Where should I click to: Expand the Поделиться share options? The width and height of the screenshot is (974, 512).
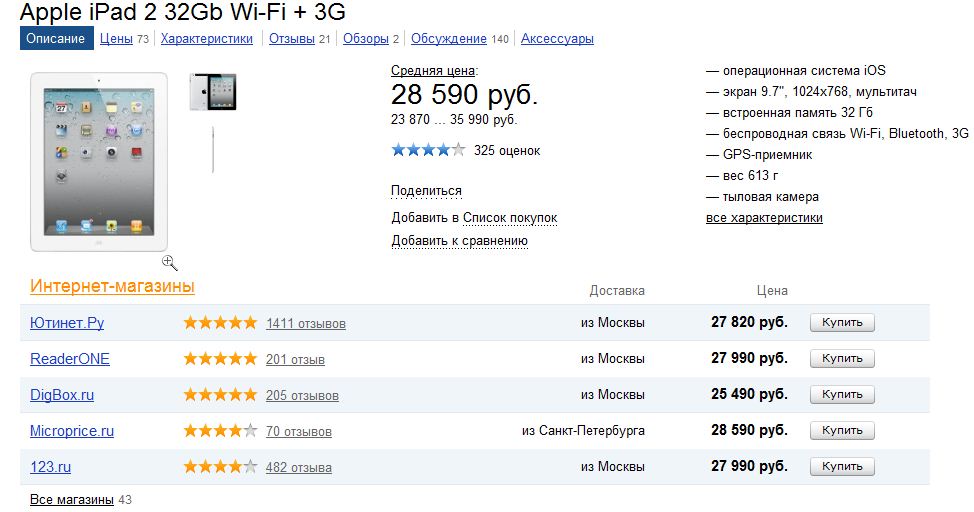[426, 191]
